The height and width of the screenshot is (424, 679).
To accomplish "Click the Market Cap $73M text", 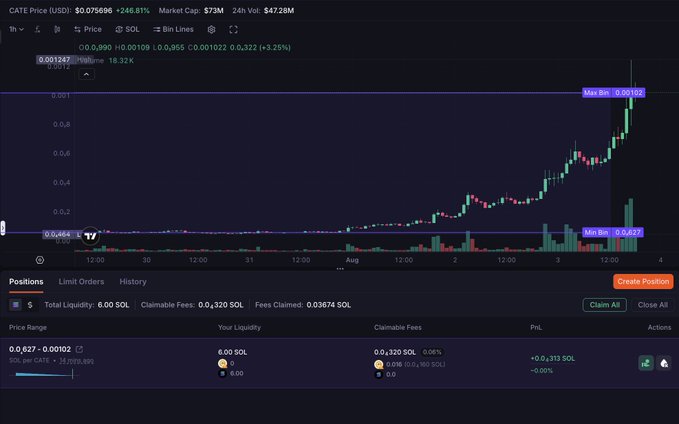I will tap(191, 10).
